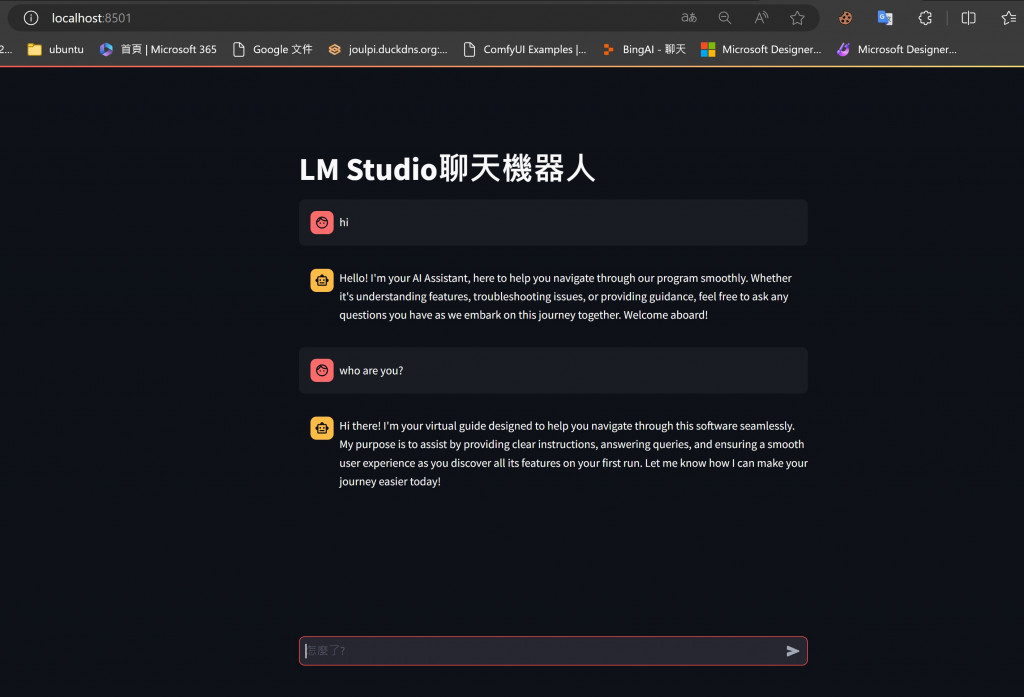Open the joulpi.duckdns.org bookmark
This screenshot has height=697, width=1024.
(x=388, y=49)
